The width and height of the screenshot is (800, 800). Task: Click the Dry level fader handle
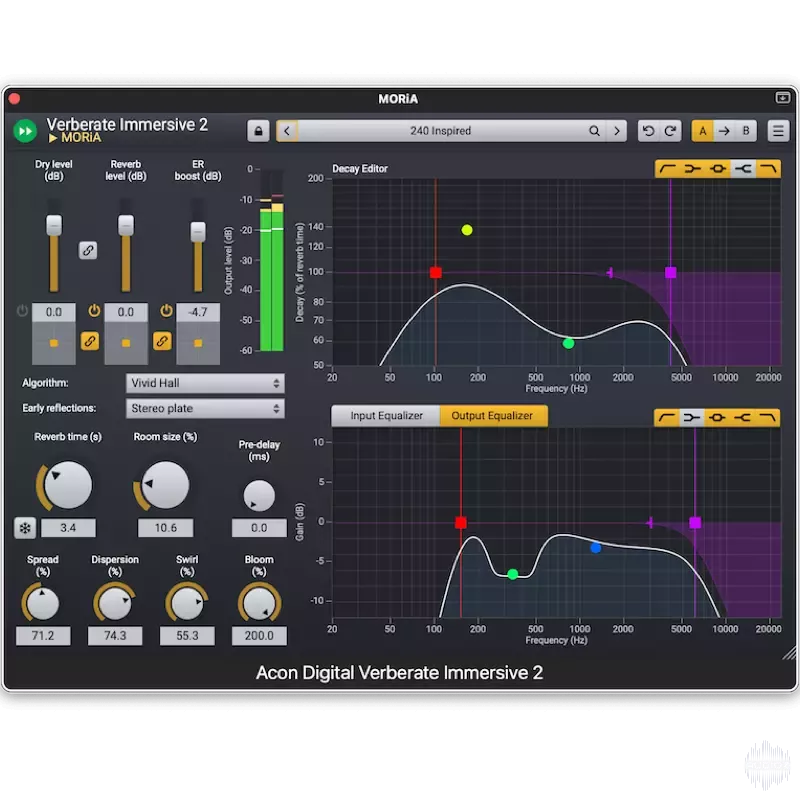(54, 225)
